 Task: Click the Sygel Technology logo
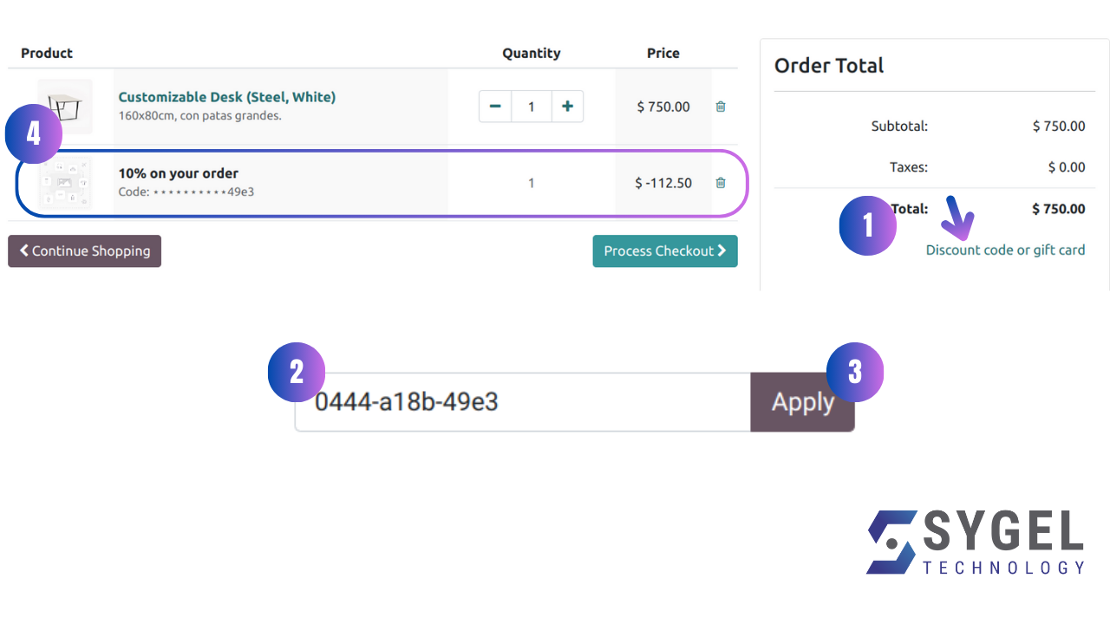pyautogui.click(x=975, y=543)
